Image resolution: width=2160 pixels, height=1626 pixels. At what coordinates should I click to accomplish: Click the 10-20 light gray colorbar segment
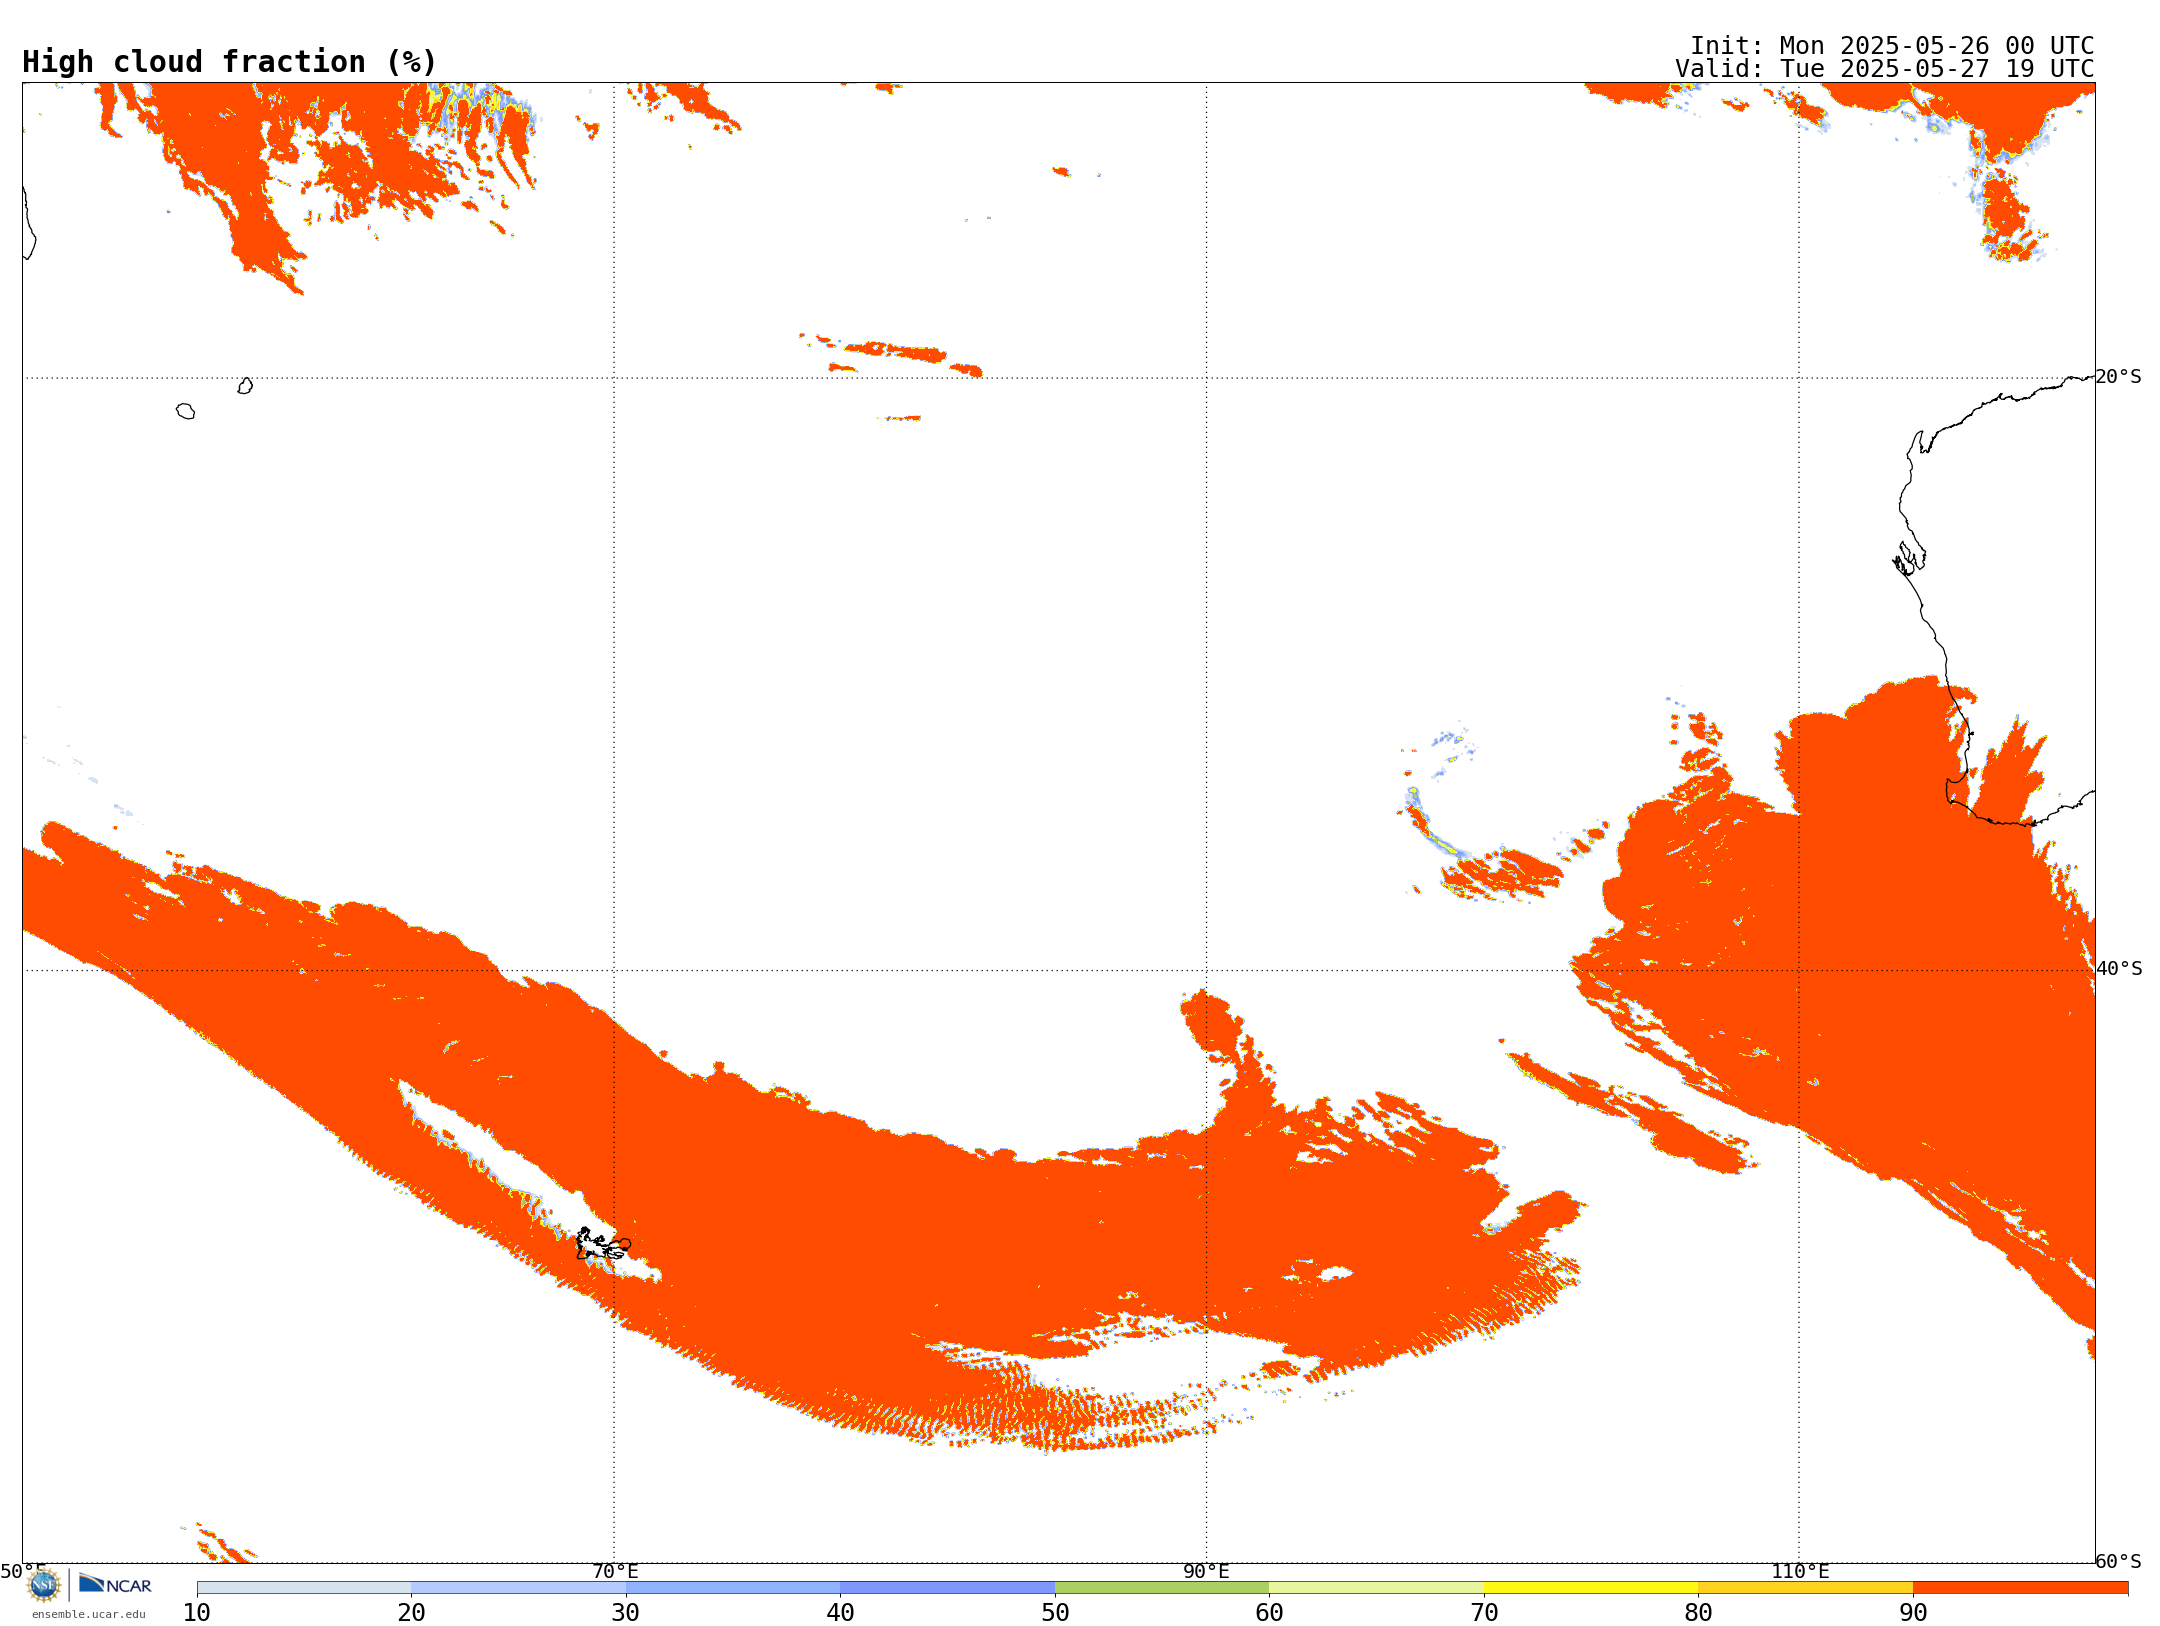coord(304,1588)
